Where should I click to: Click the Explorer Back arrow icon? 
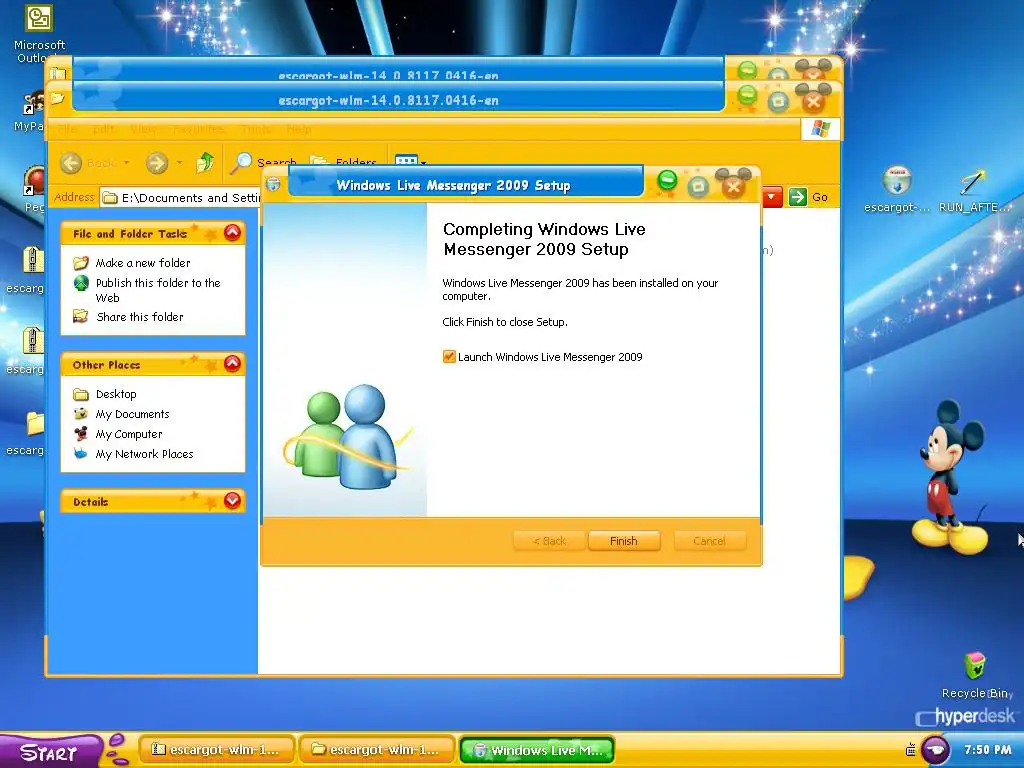click(x=71, y=163)
